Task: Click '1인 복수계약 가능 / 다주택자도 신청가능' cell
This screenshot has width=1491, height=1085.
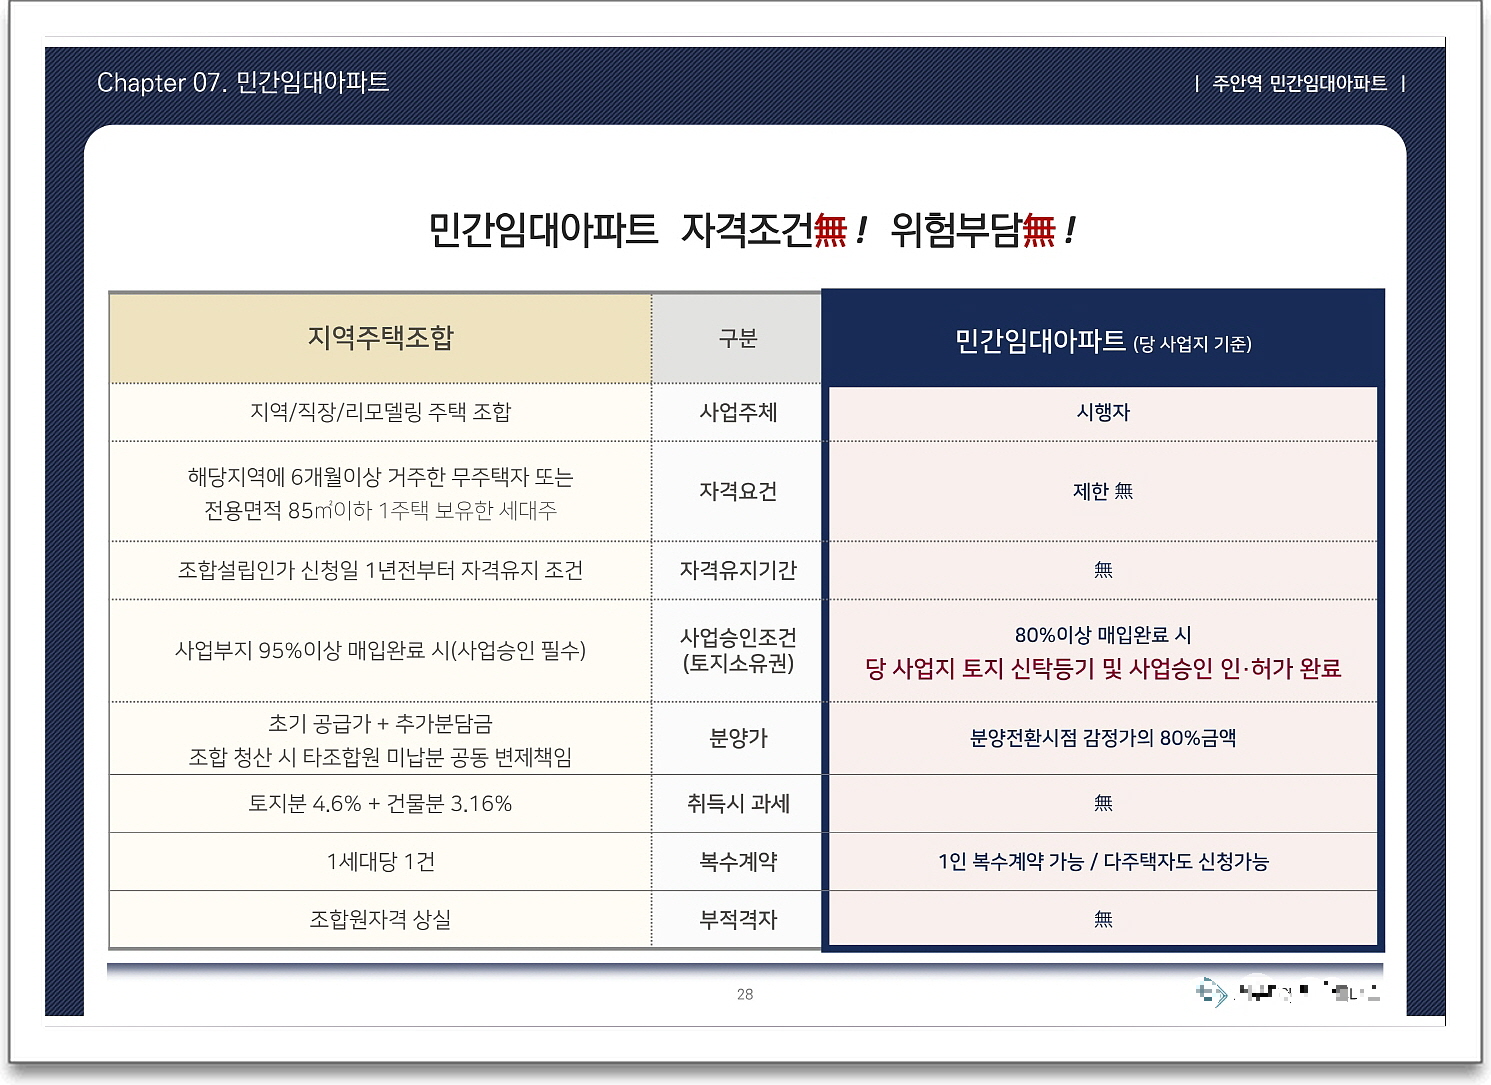Action: 1103,862
